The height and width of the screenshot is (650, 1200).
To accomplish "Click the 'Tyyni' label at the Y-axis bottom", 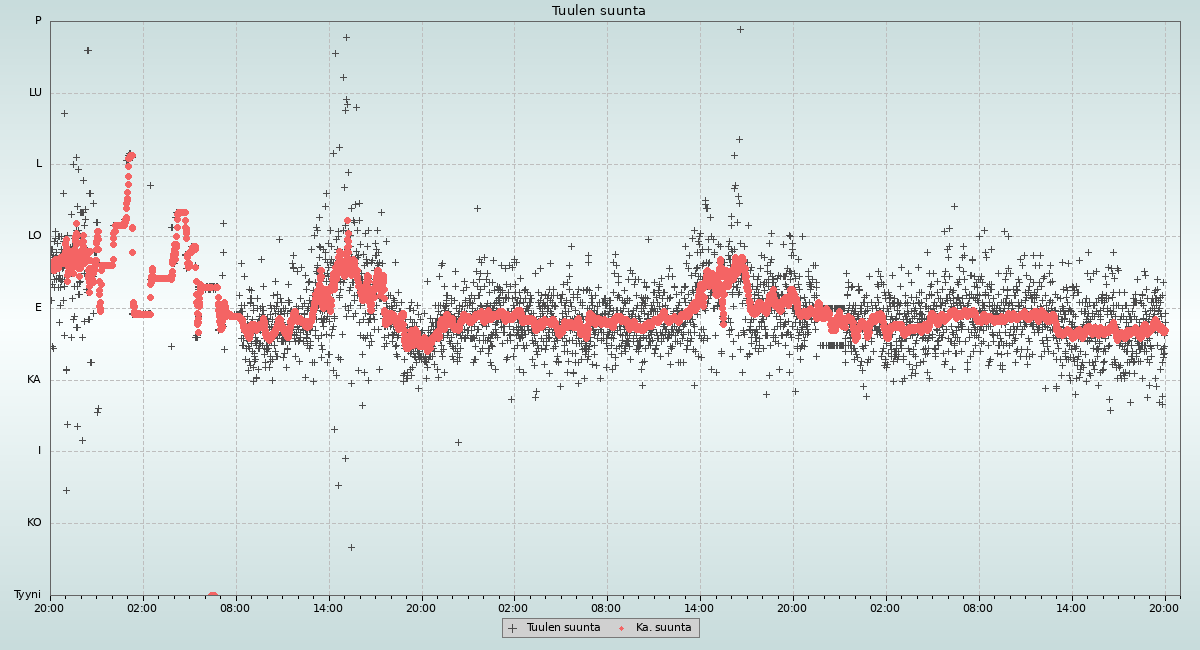I will tap(27, 595).
